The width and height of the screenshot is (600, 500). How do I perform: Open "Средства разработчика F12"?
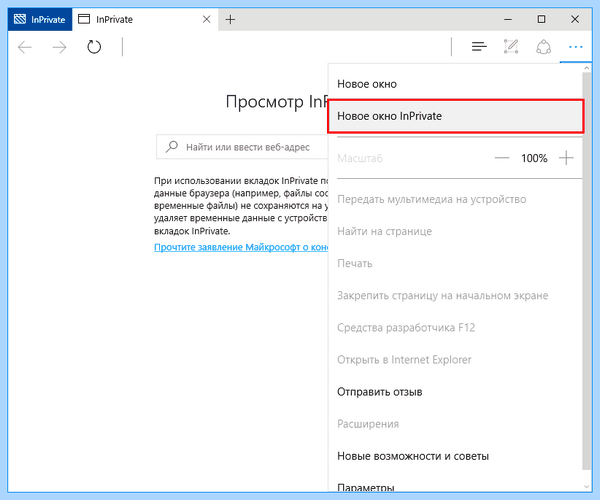tap(455, 328)
